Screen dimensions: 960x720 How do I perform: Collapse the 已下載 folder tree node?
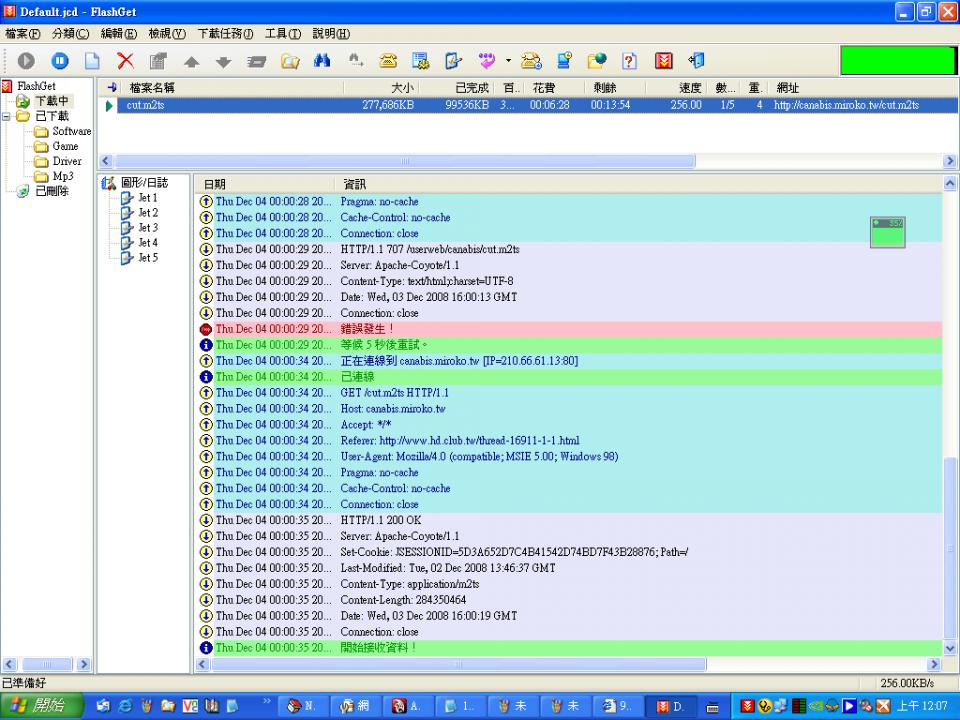tap(8, 116)
